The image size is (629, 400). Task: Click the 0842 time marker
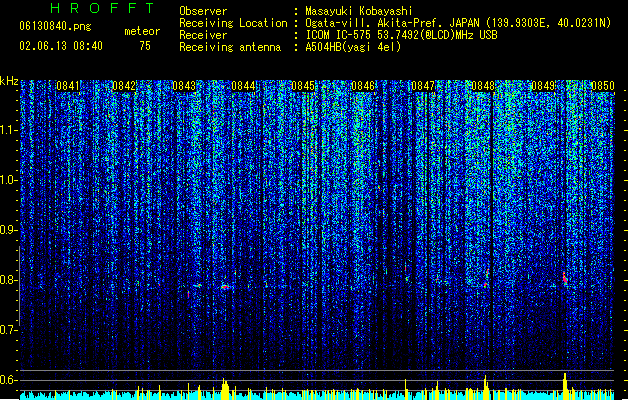point(124,86)
